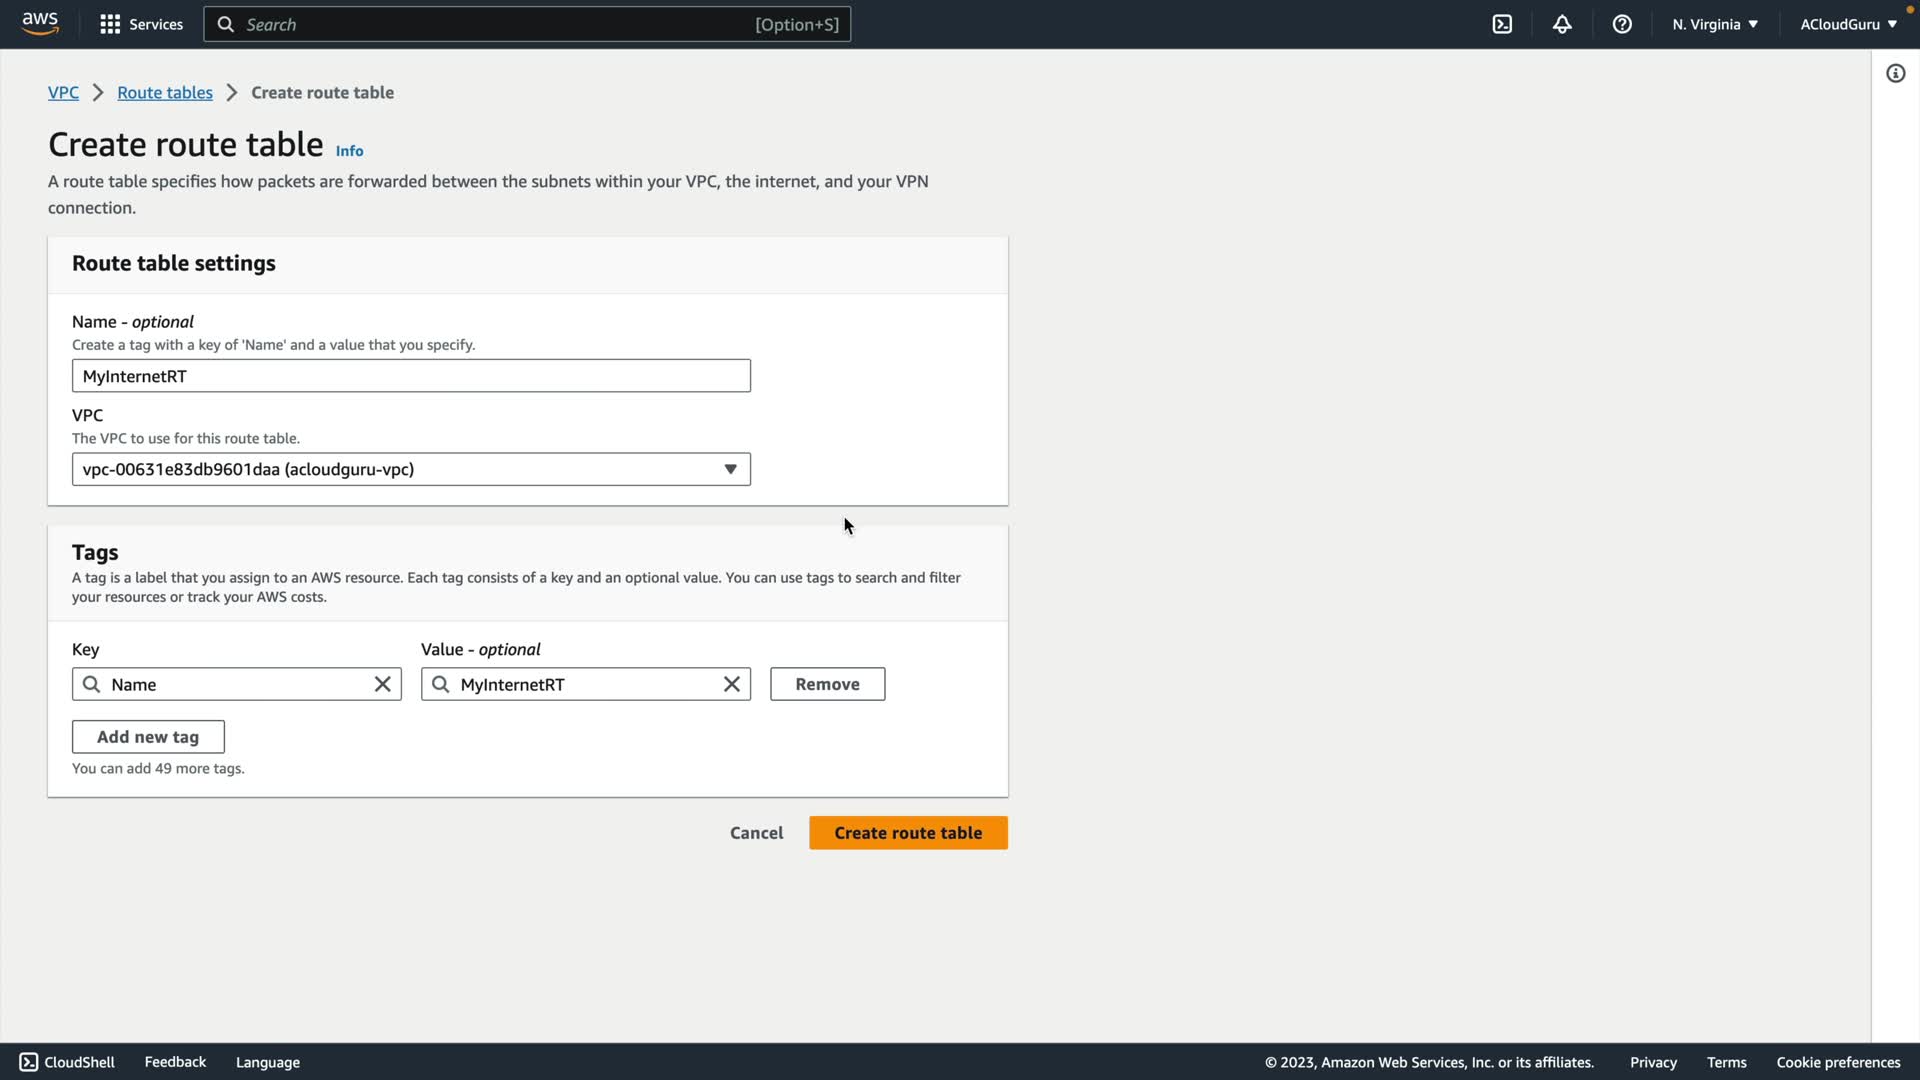Image resolution: width=1920 pixels, height=1080 pixels.
Task: Open the info panel circle icon
Action: [x=1895, y=73]
